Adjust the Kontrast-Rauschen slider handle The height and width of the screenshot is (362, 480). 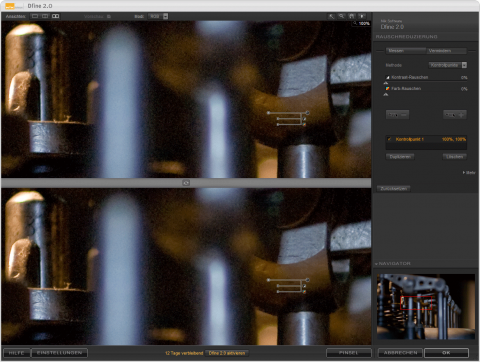click(386, 83)
